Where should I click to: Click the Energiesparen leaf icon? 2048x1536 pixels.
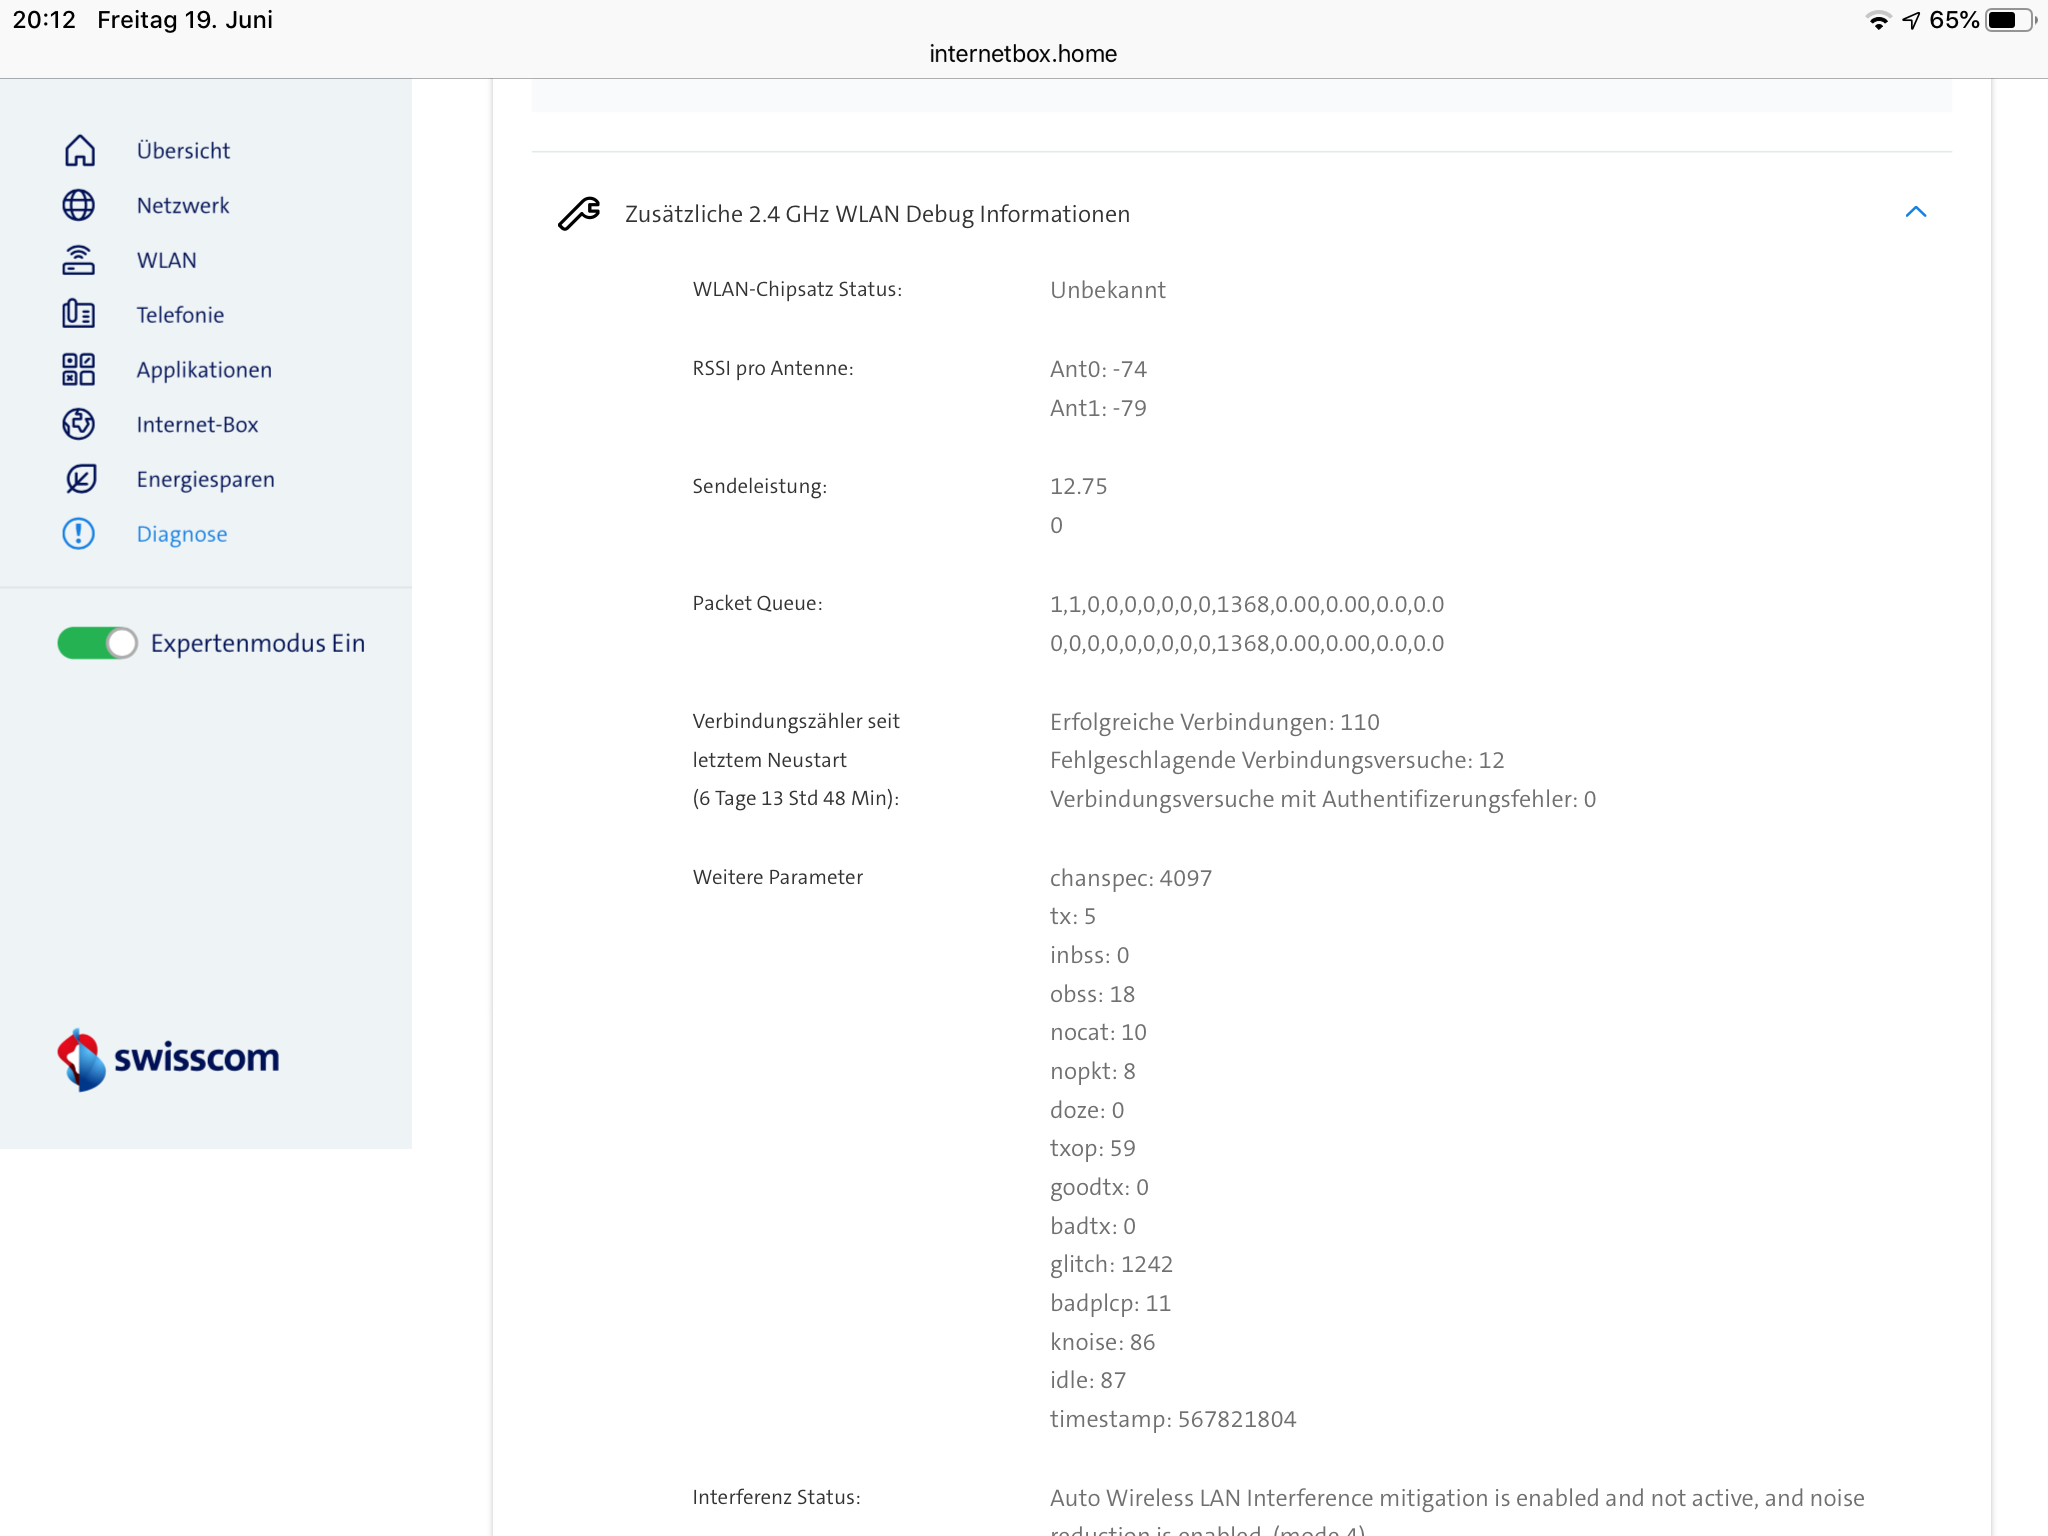[79, 479]
